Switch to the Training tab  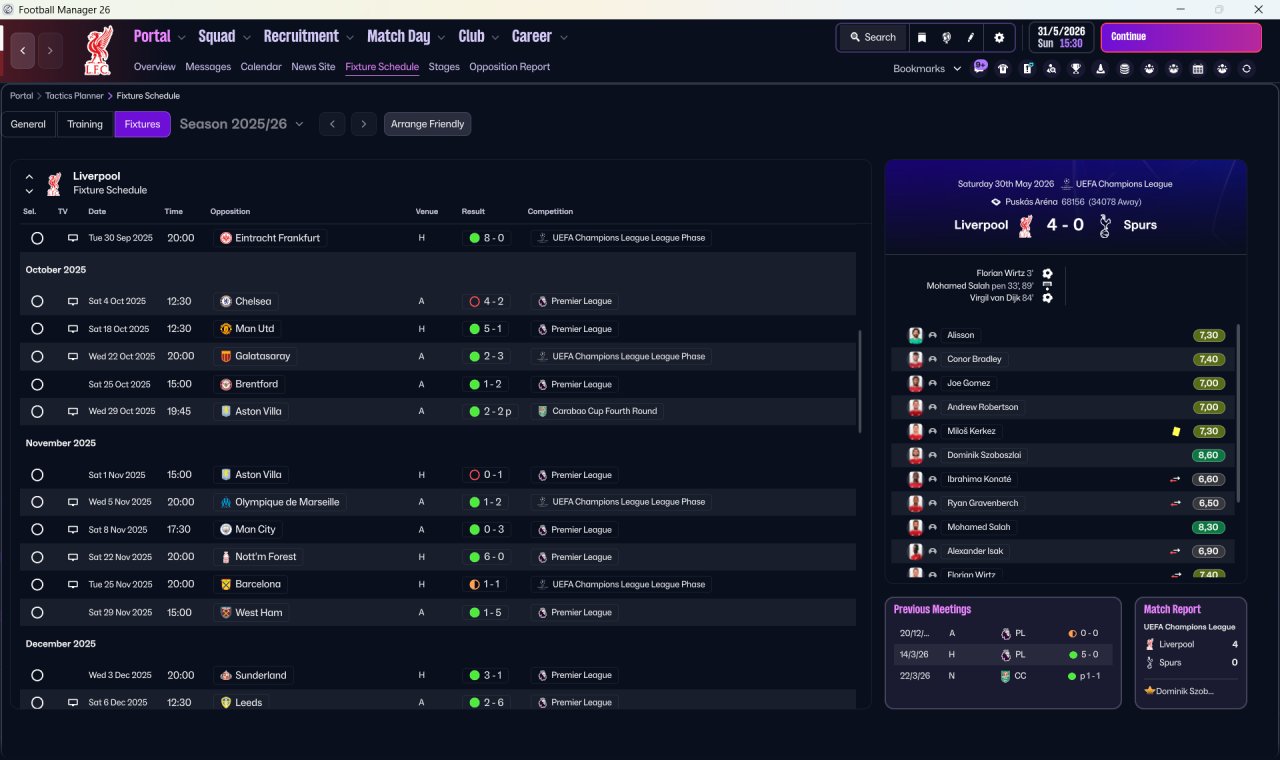(85, 124)
